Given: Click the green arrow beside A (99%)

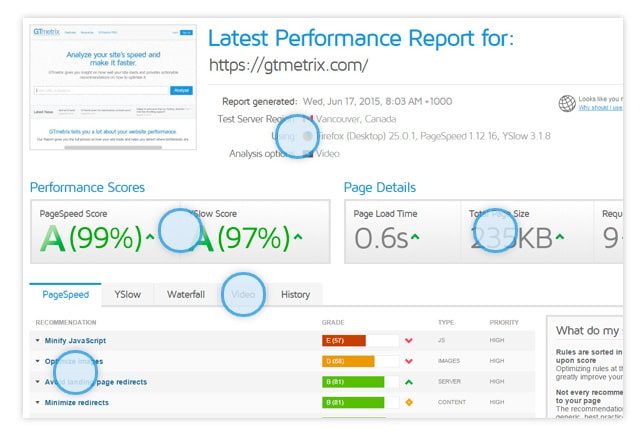Looking at the screenshot, I should (150, 237).
